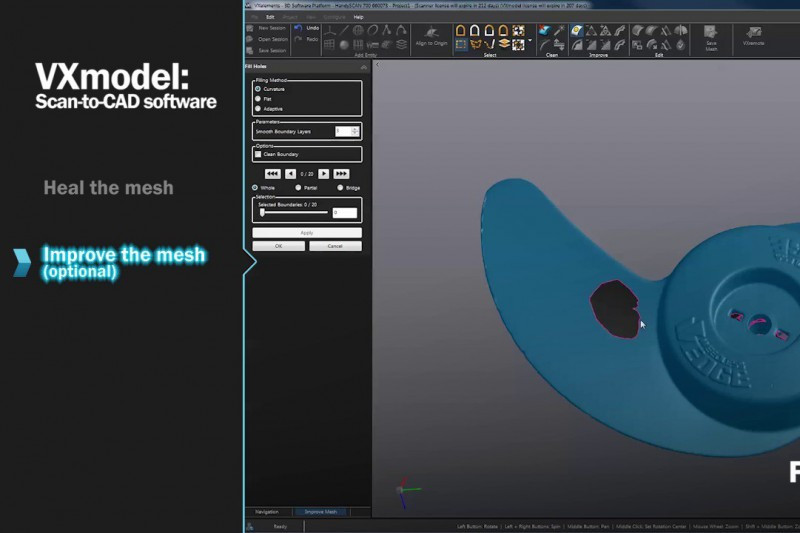Click the Apply button
Image resolution: width=800 pixels, height=533 pixels.
pyautogui.click(x=307, y=233)
